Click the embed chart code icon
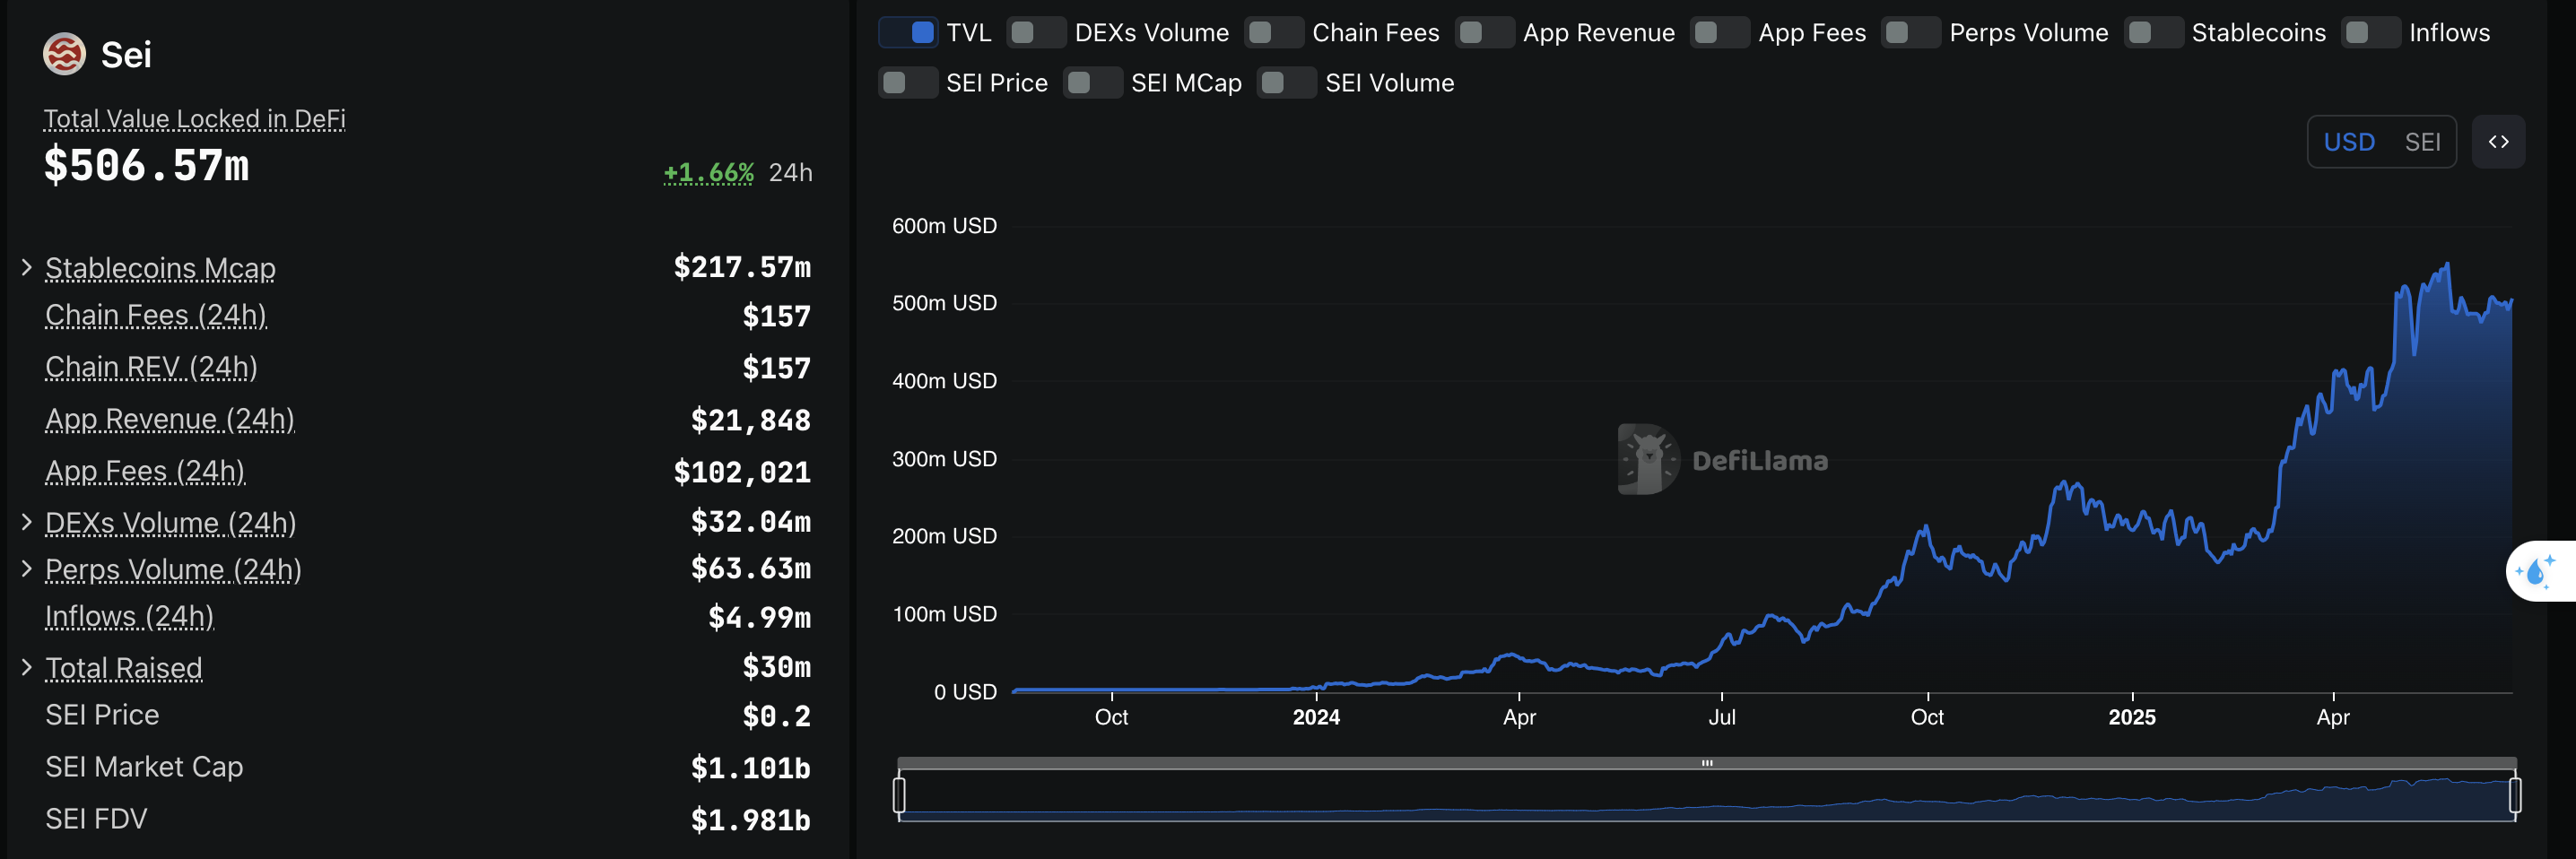2576x859 pixels. click(x=2497, y=142)
